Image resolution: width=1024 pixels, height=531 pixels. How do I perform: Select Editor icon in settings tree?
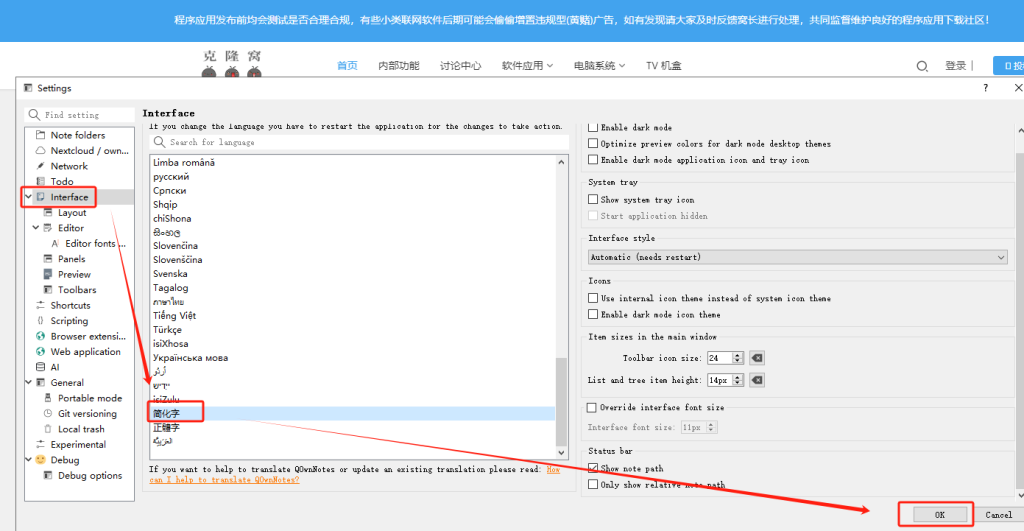pos(48,228)
